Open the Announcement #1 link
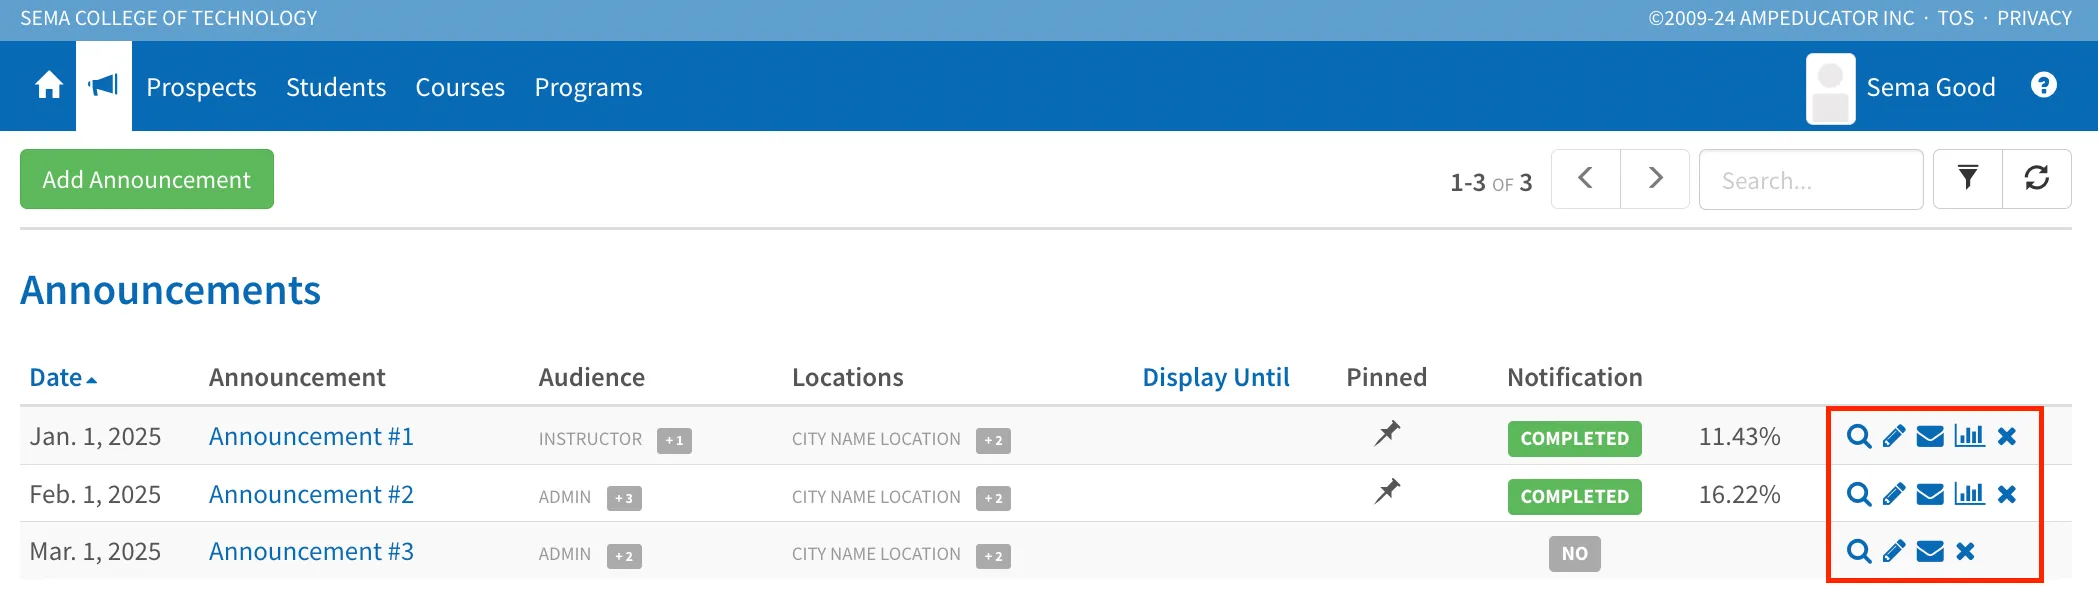Image resolution: width=2098 pixels, height=590 pixels. tap(311, 437)
